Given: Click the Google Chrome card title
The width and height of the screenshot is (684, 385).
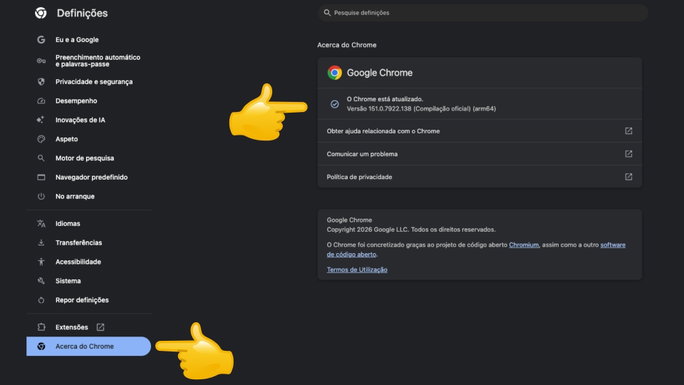Looking at the screenshot, I should 380,73.
